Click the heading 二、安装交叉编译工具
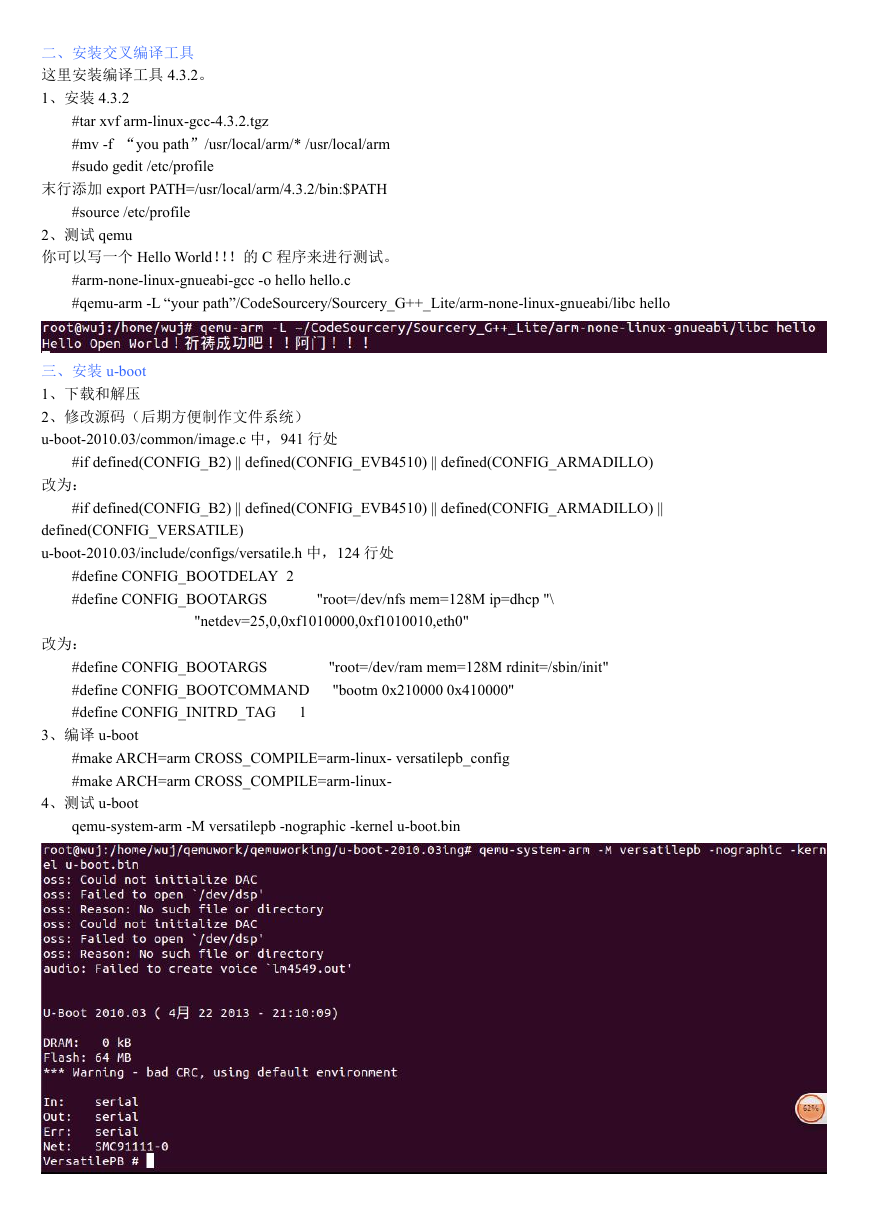869x1228 pixels. coord(118,52)
